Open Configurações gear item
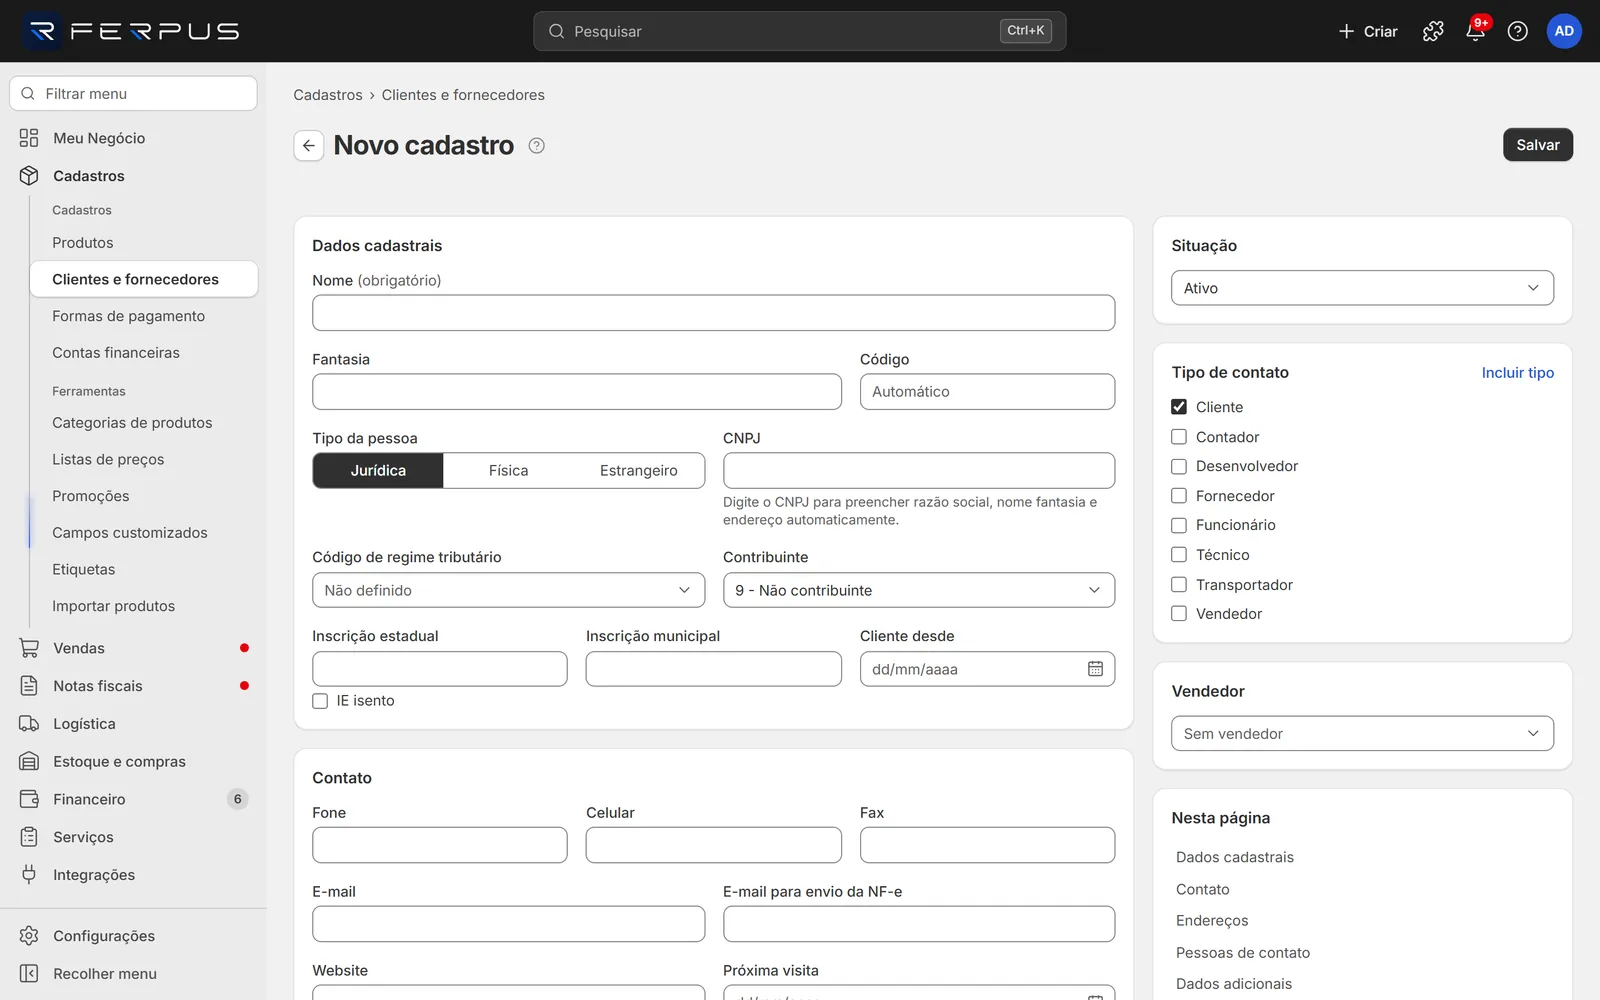This screenshot has height=1000, width=1600. (134, 936)
